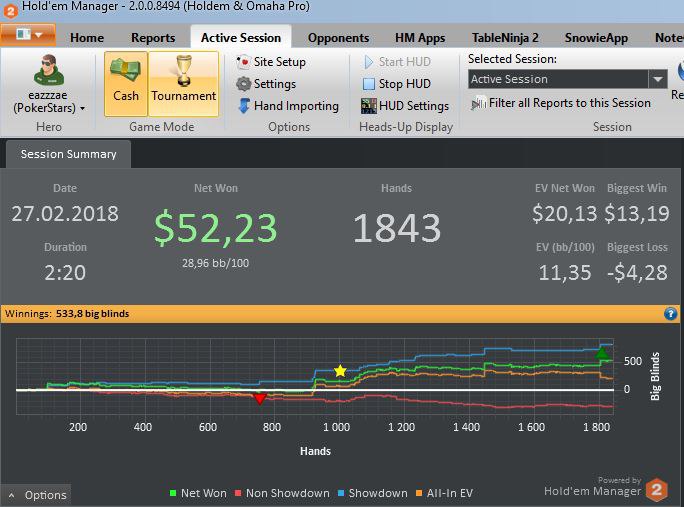The width and height of the screenshot is (684, 507).
Task: Open Site Setup options
Action: [x=271, y=62]
